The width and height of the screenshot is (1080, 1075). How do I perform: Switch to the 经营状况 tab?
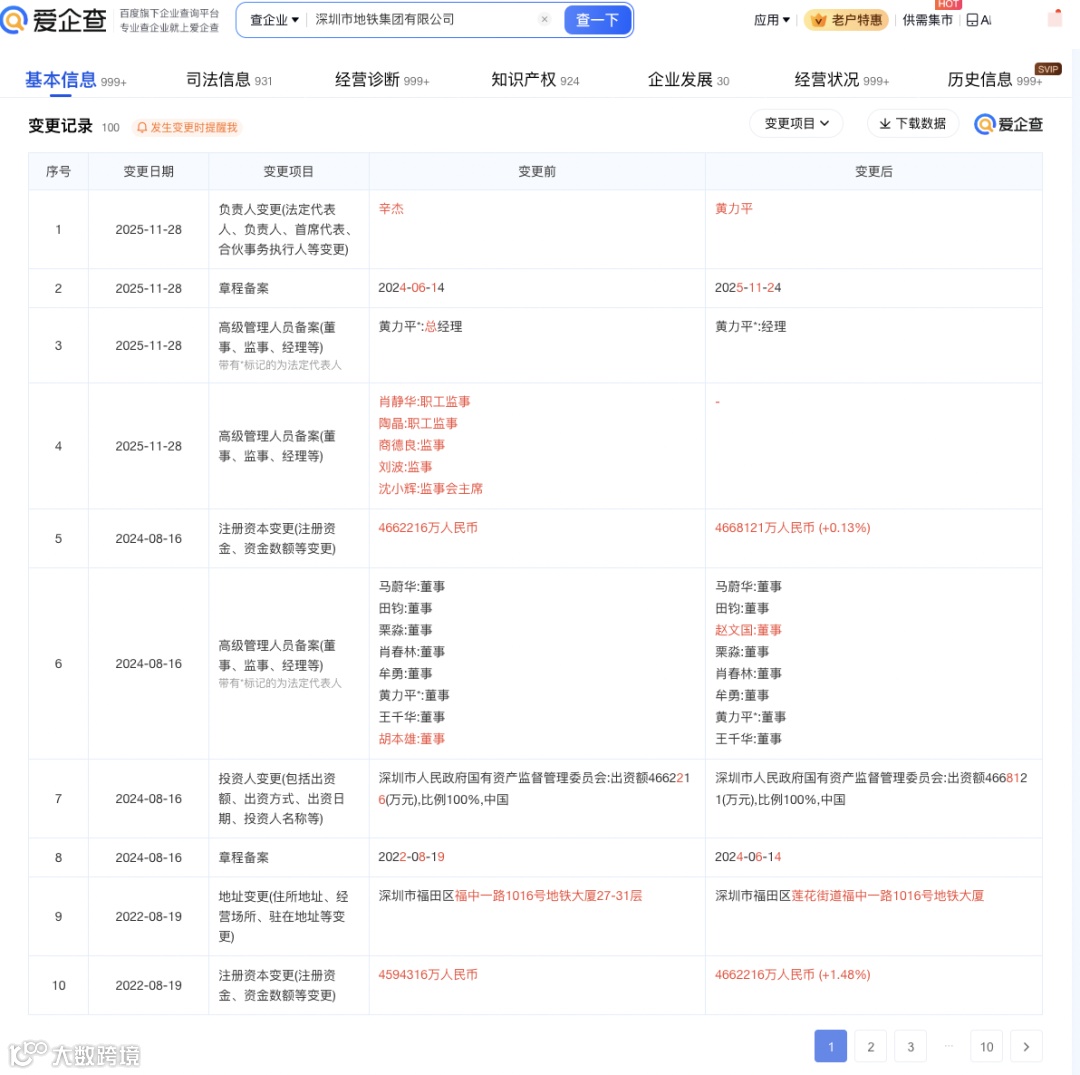pos(842,80)
